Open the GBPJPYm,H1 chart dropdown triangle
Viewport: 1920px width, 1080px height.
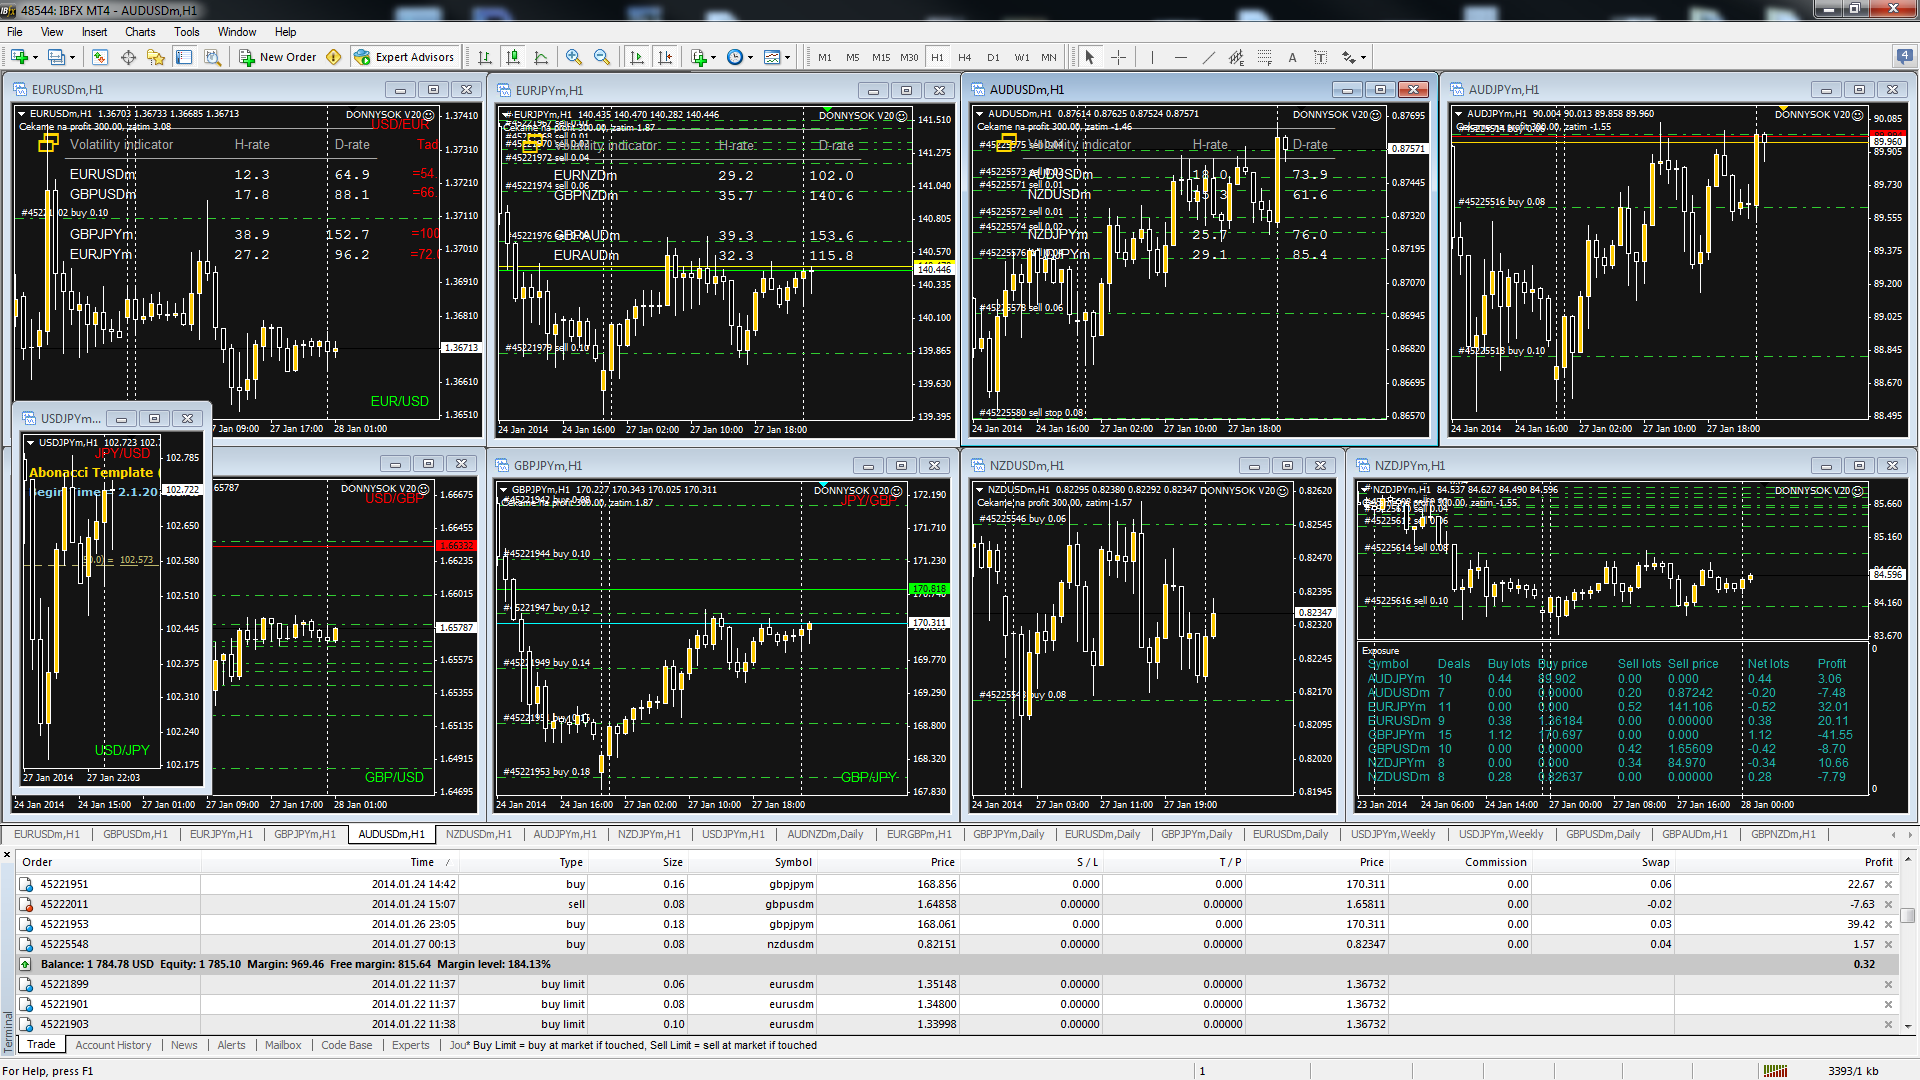(x=503, y=490)
